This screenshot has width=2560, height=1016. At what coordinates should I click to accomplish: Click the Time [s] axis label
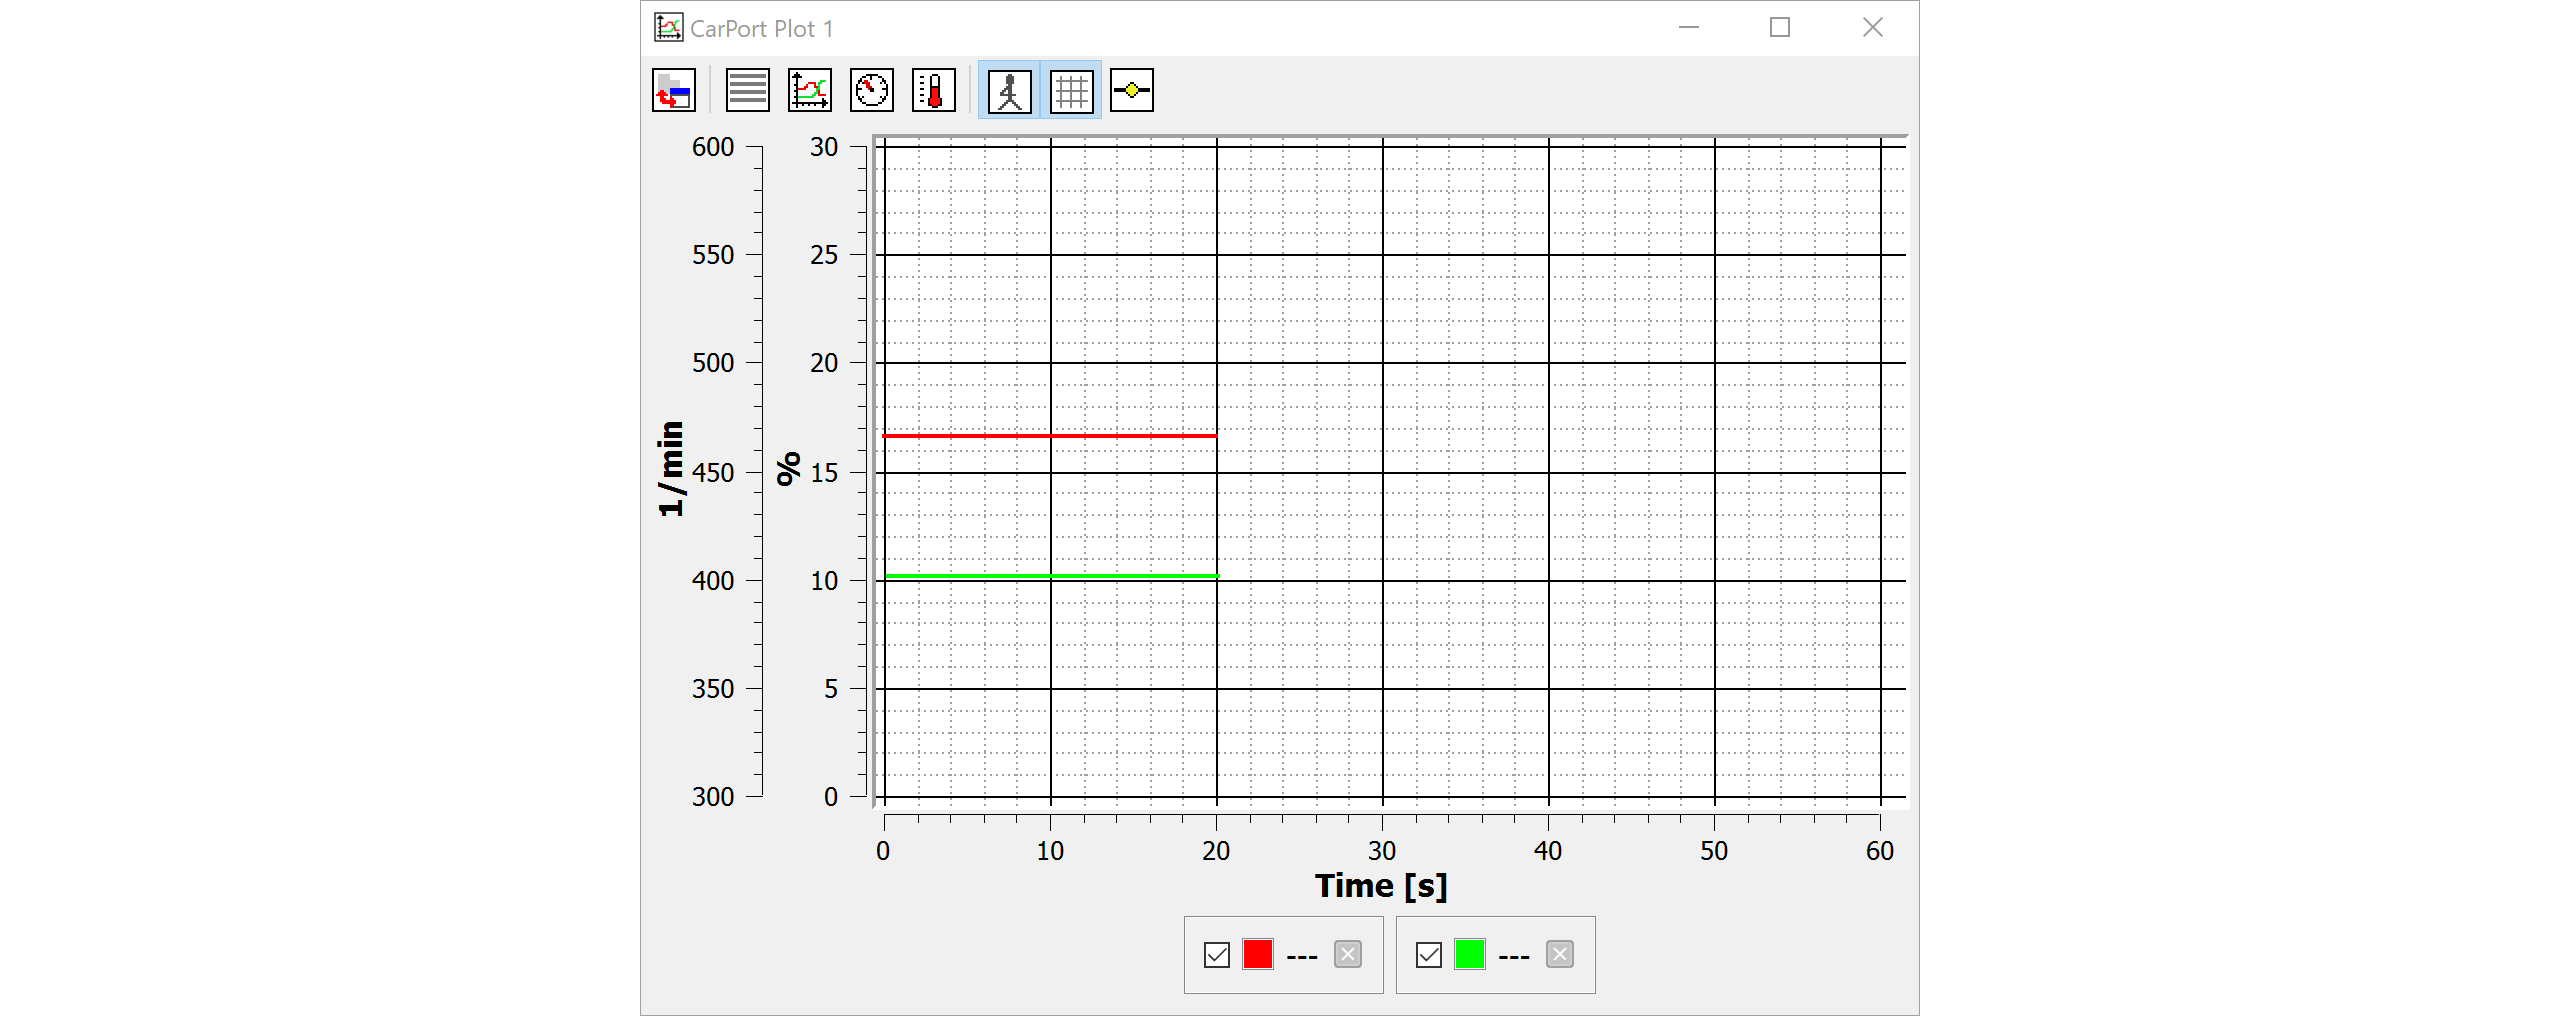(x=1381, y=884)
